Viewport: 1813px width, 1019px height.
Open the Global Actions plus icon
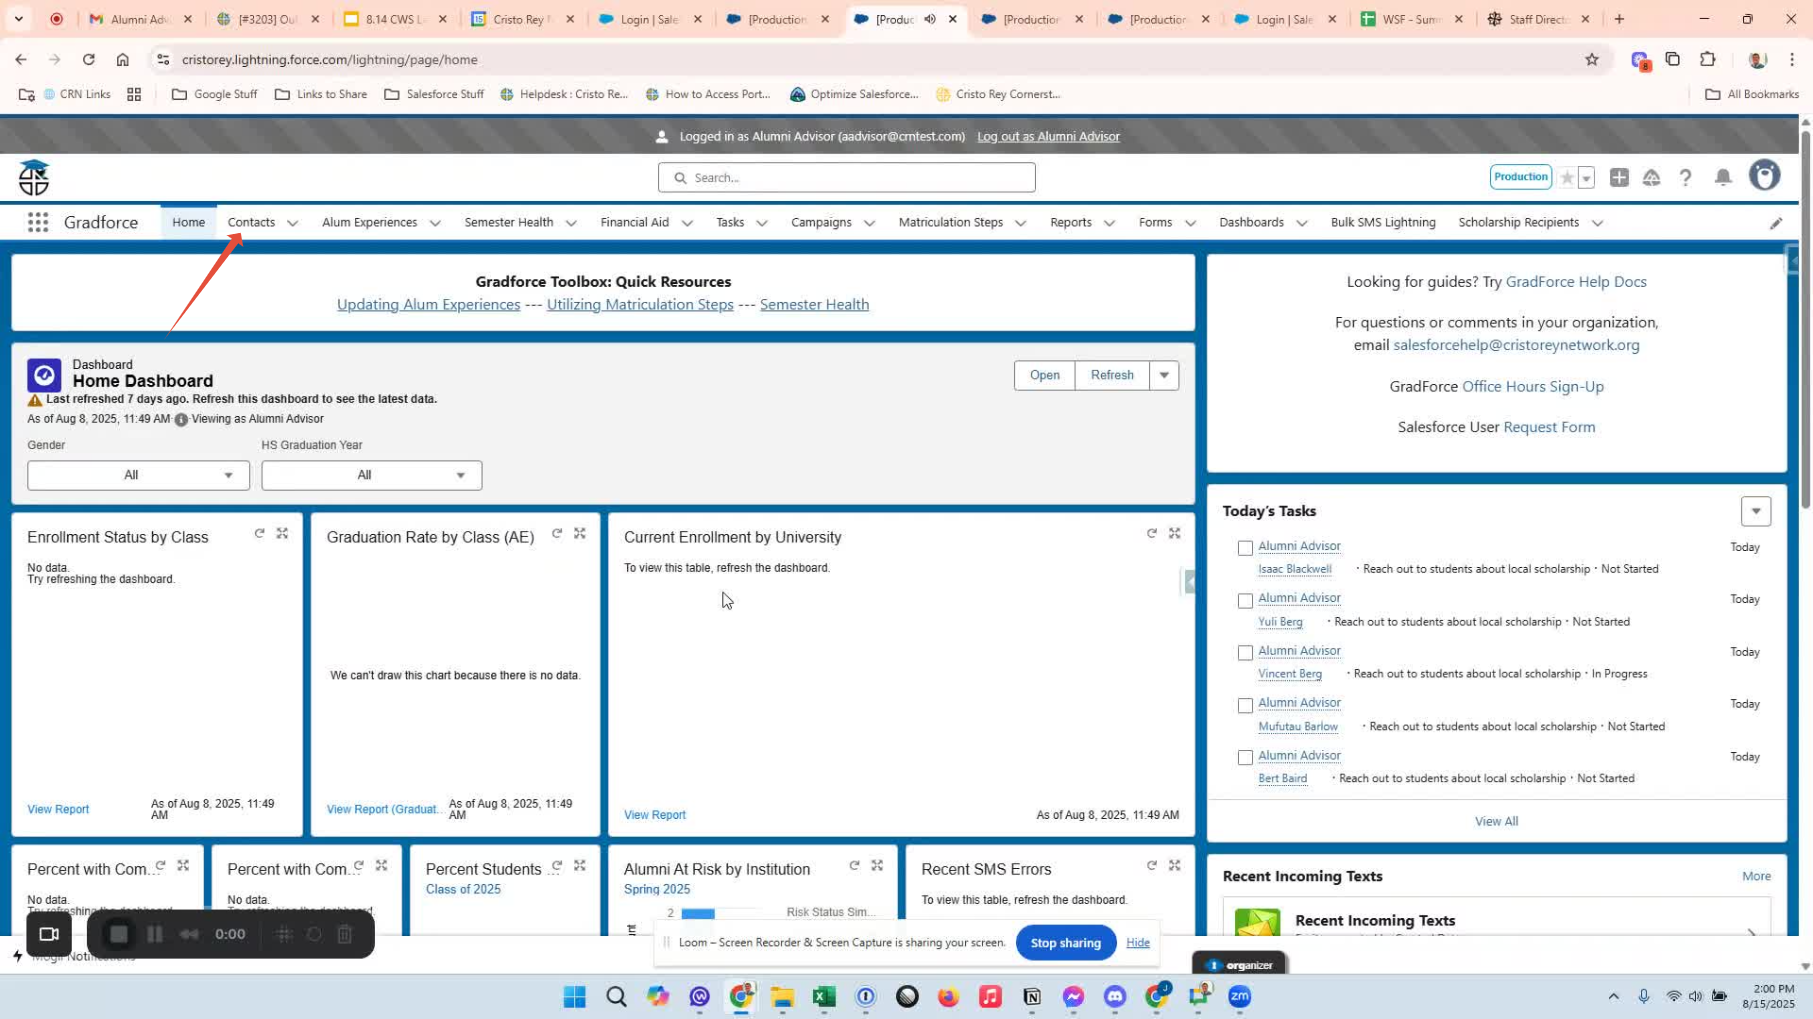[x=1619, y=177]
